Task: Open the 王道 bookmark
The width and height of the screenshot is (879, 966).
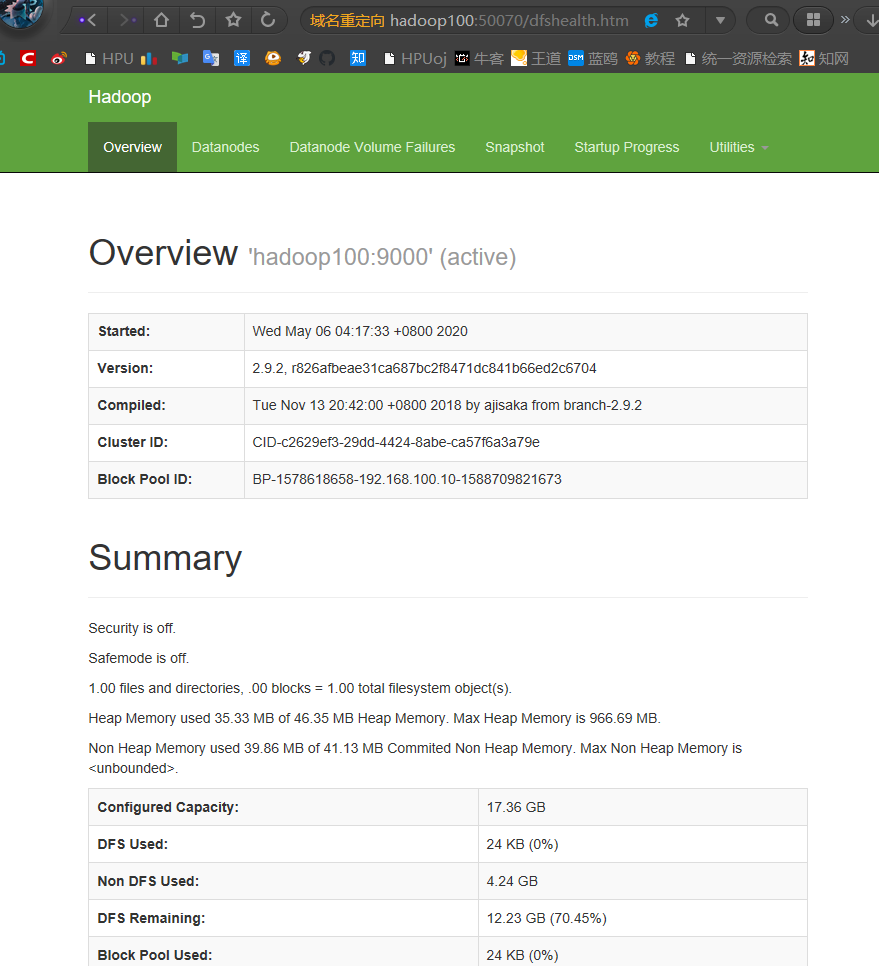Action: [x=536, y=59]
